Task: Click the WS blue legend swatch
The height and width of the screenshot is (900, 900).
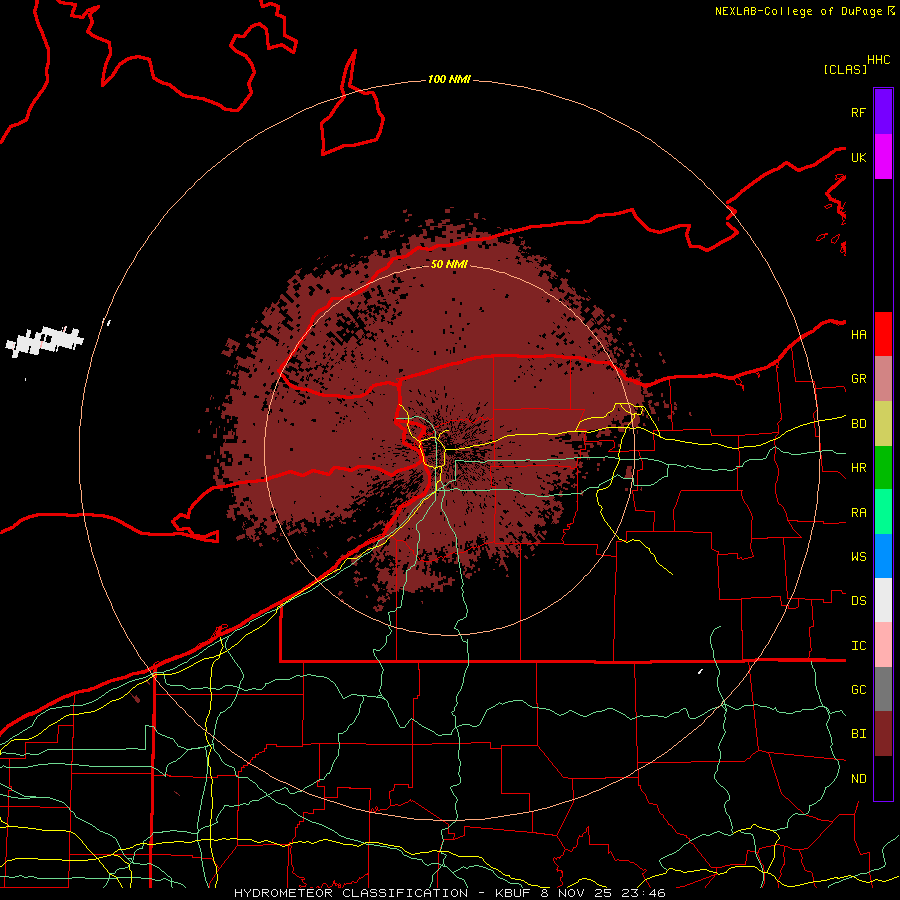Action: (883, 556)
